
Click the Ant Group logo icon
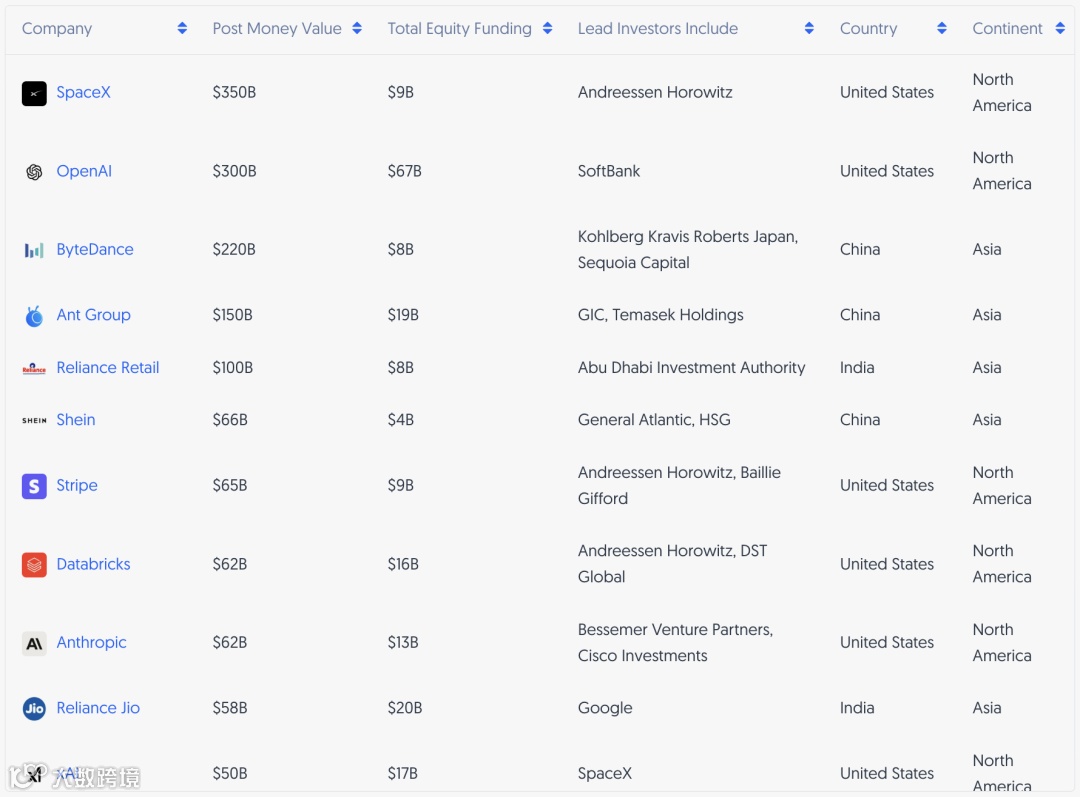(34, 316)
